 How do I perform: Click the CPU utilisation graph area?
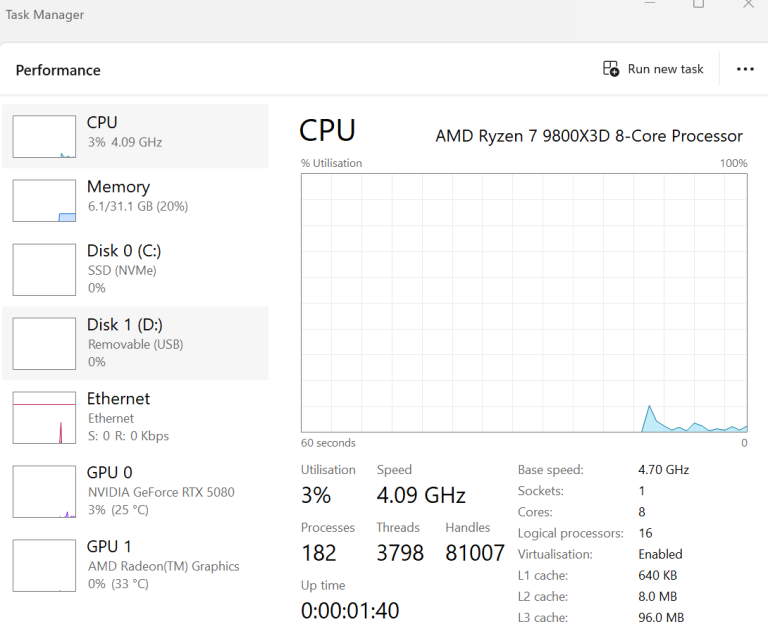524,302
